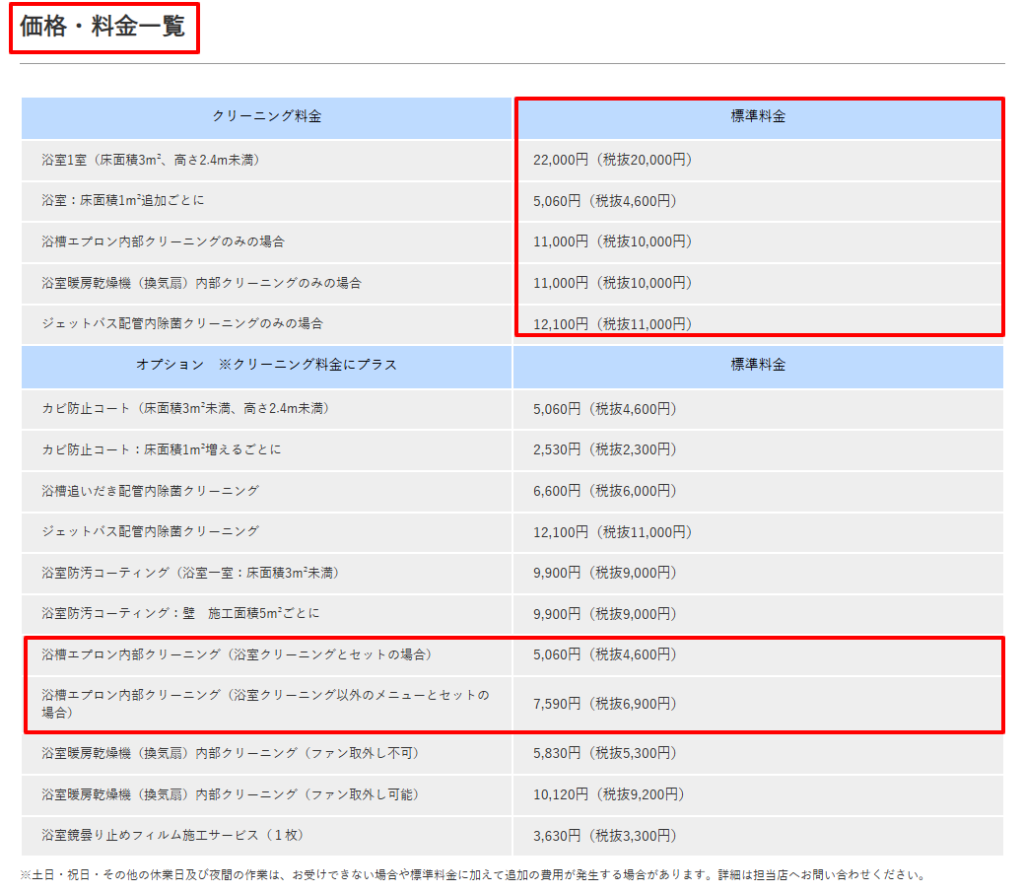The width and height of the screenshot is (1024, 893).
Task: Select the オプション ※クリーニング料金にプラス header
Action: coord(266,365)
